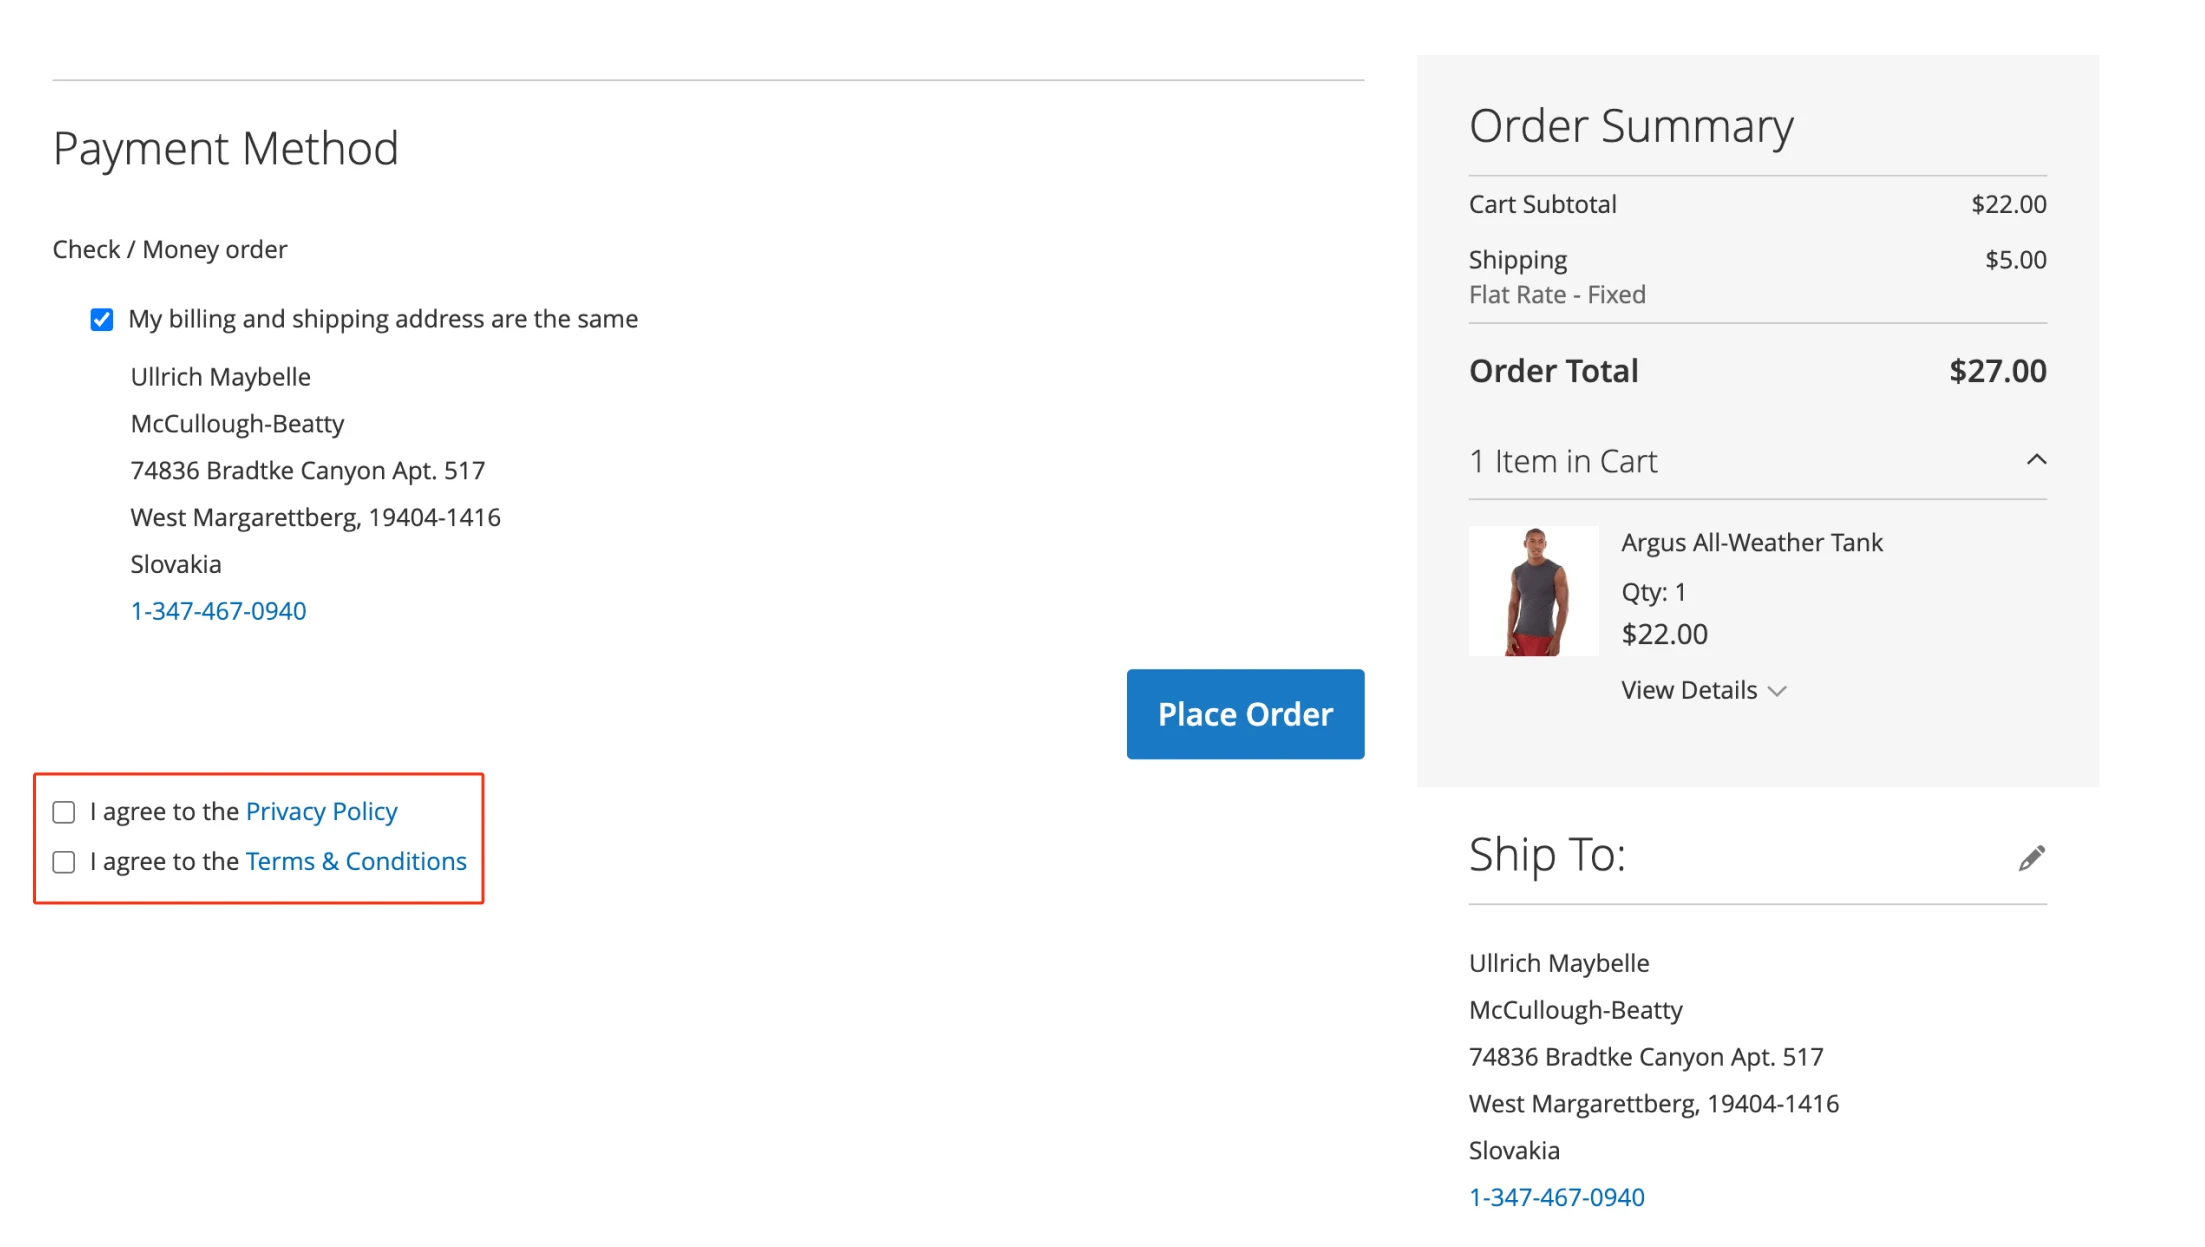Screen dimensions: 2205x1247
Task: Click the Check / Money order payment method
Action: point(168,249)
